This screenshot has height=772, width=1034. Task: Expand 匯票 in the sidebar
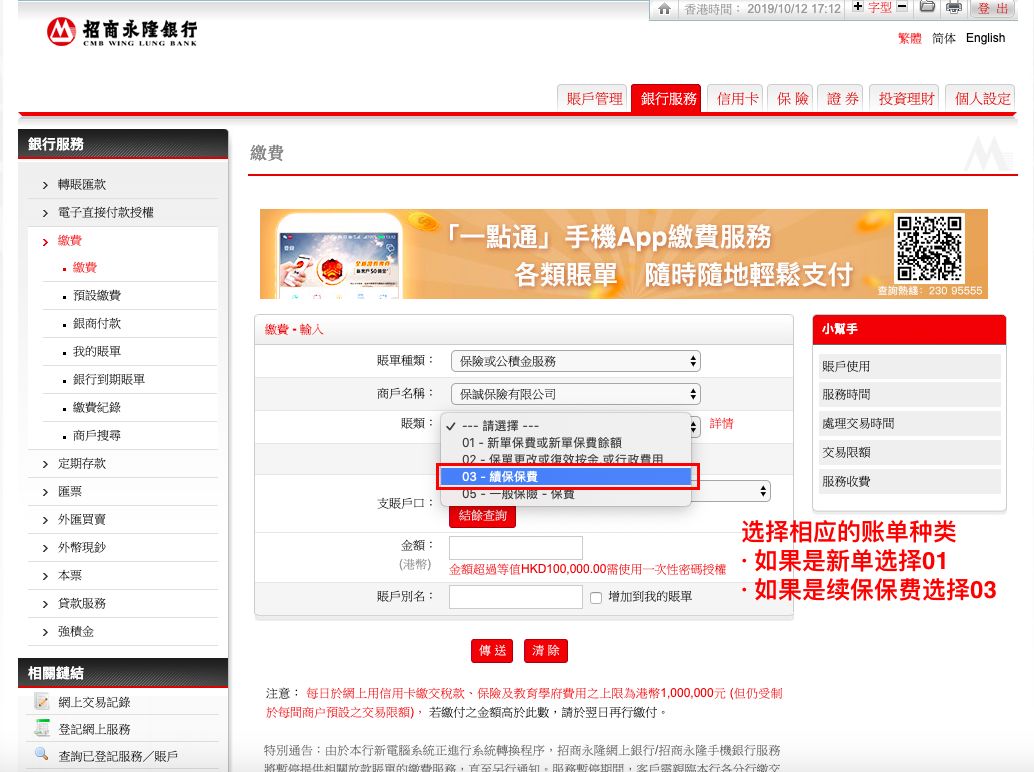click(70, 491)
